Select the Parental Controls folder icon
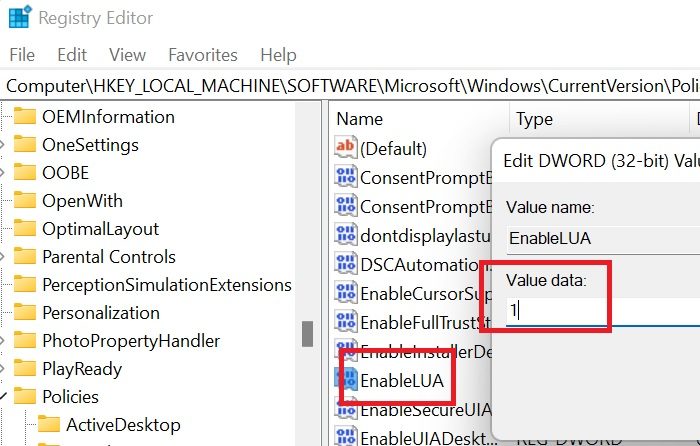The width and height of the screenshot is (700, 446). (25, 257)
